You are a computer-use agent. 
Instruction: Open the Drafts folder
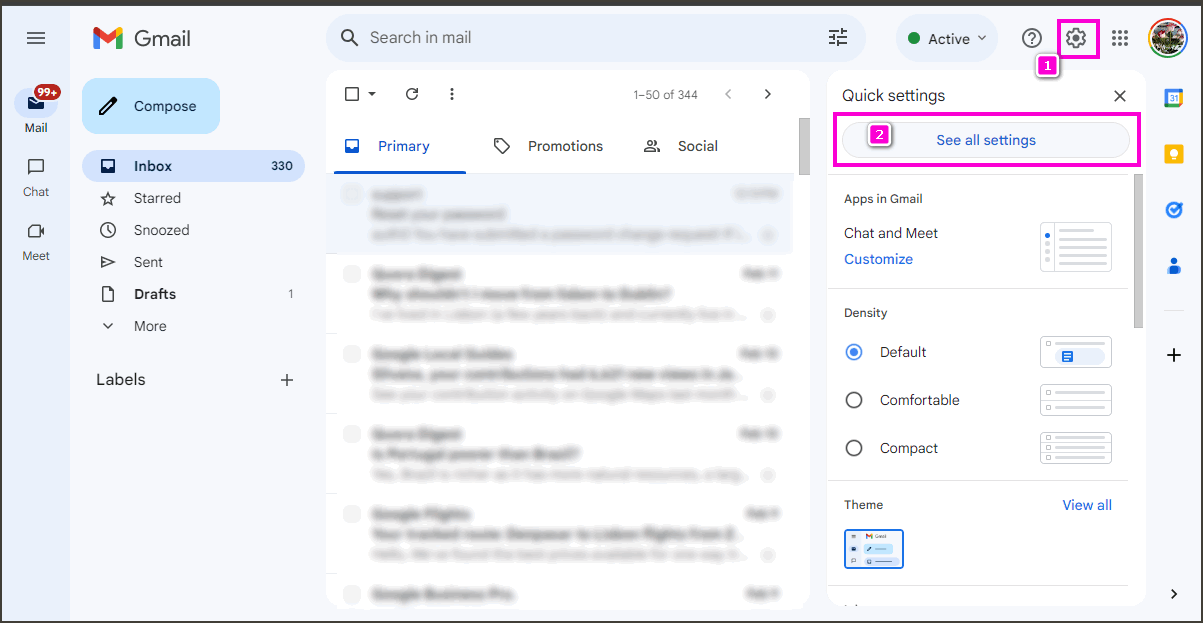[x=193, y=294]
